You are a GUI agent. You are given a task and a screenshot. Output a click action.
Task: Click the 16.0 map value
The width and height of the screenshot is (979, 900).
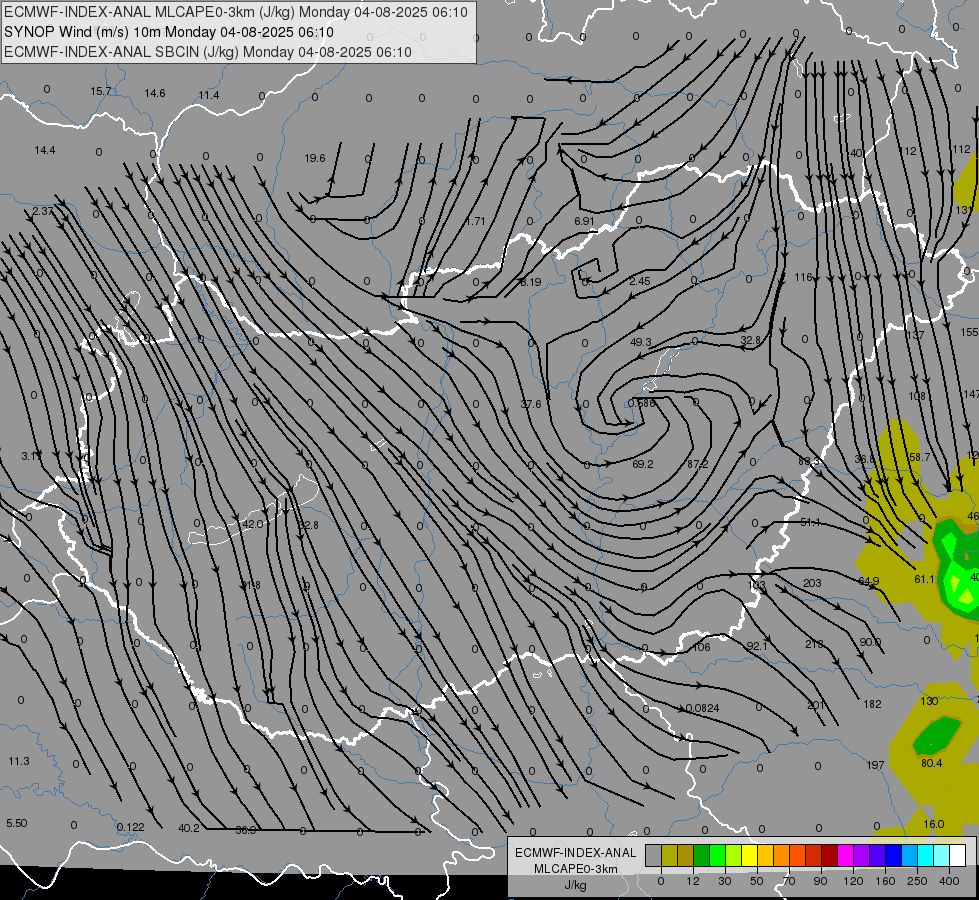(x=933, y=824)
